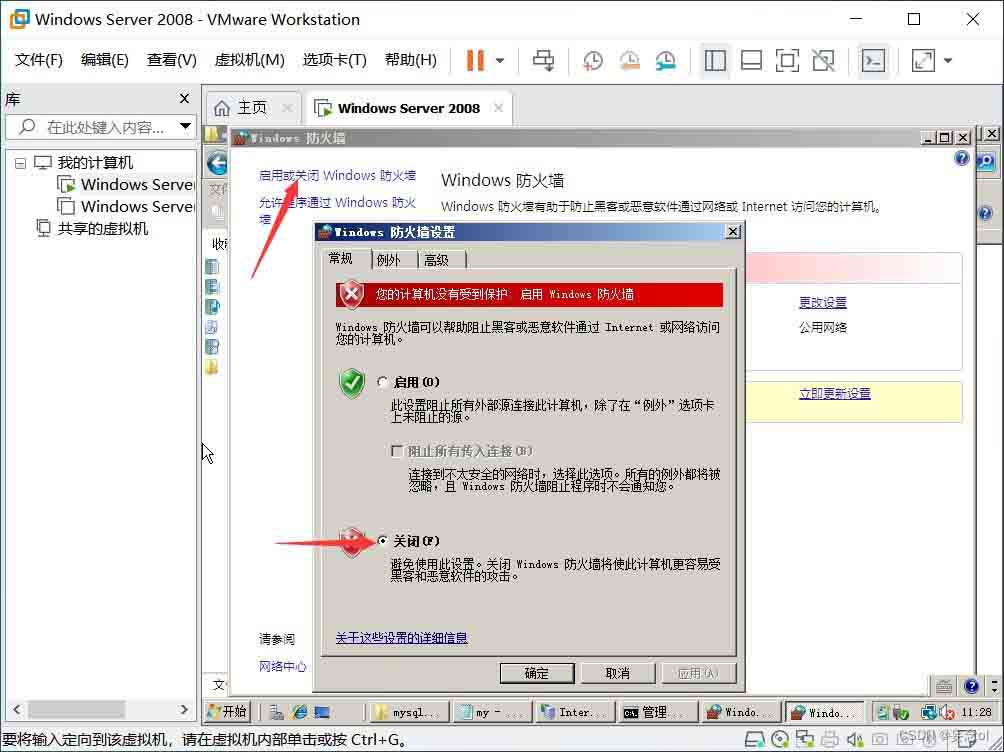This screenshot has width=1004, height=752.
Task: Switch to the Windows Server 2008 tab
Action: click(409, 108)
